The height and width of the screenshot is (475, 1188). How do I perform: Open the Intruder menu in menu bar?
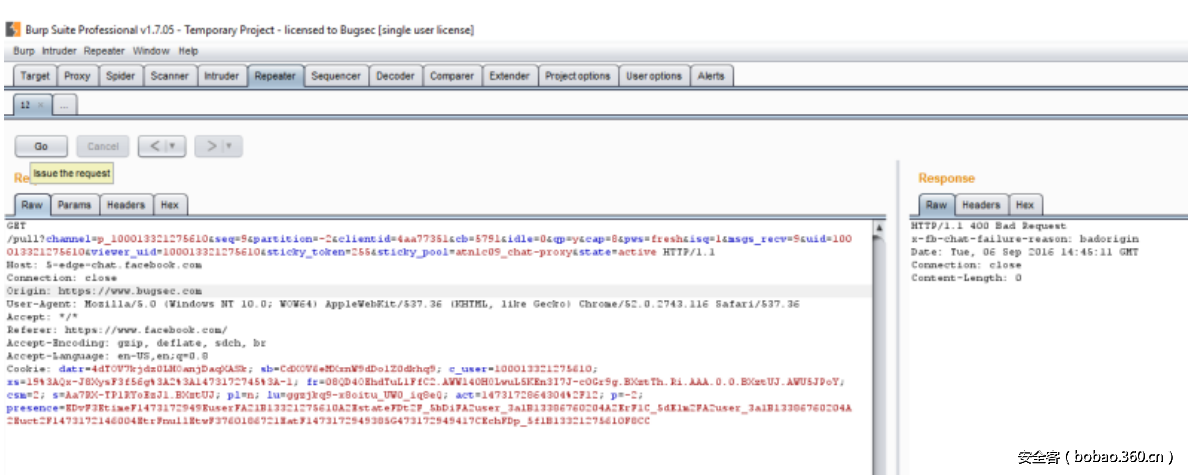(59, 51)
